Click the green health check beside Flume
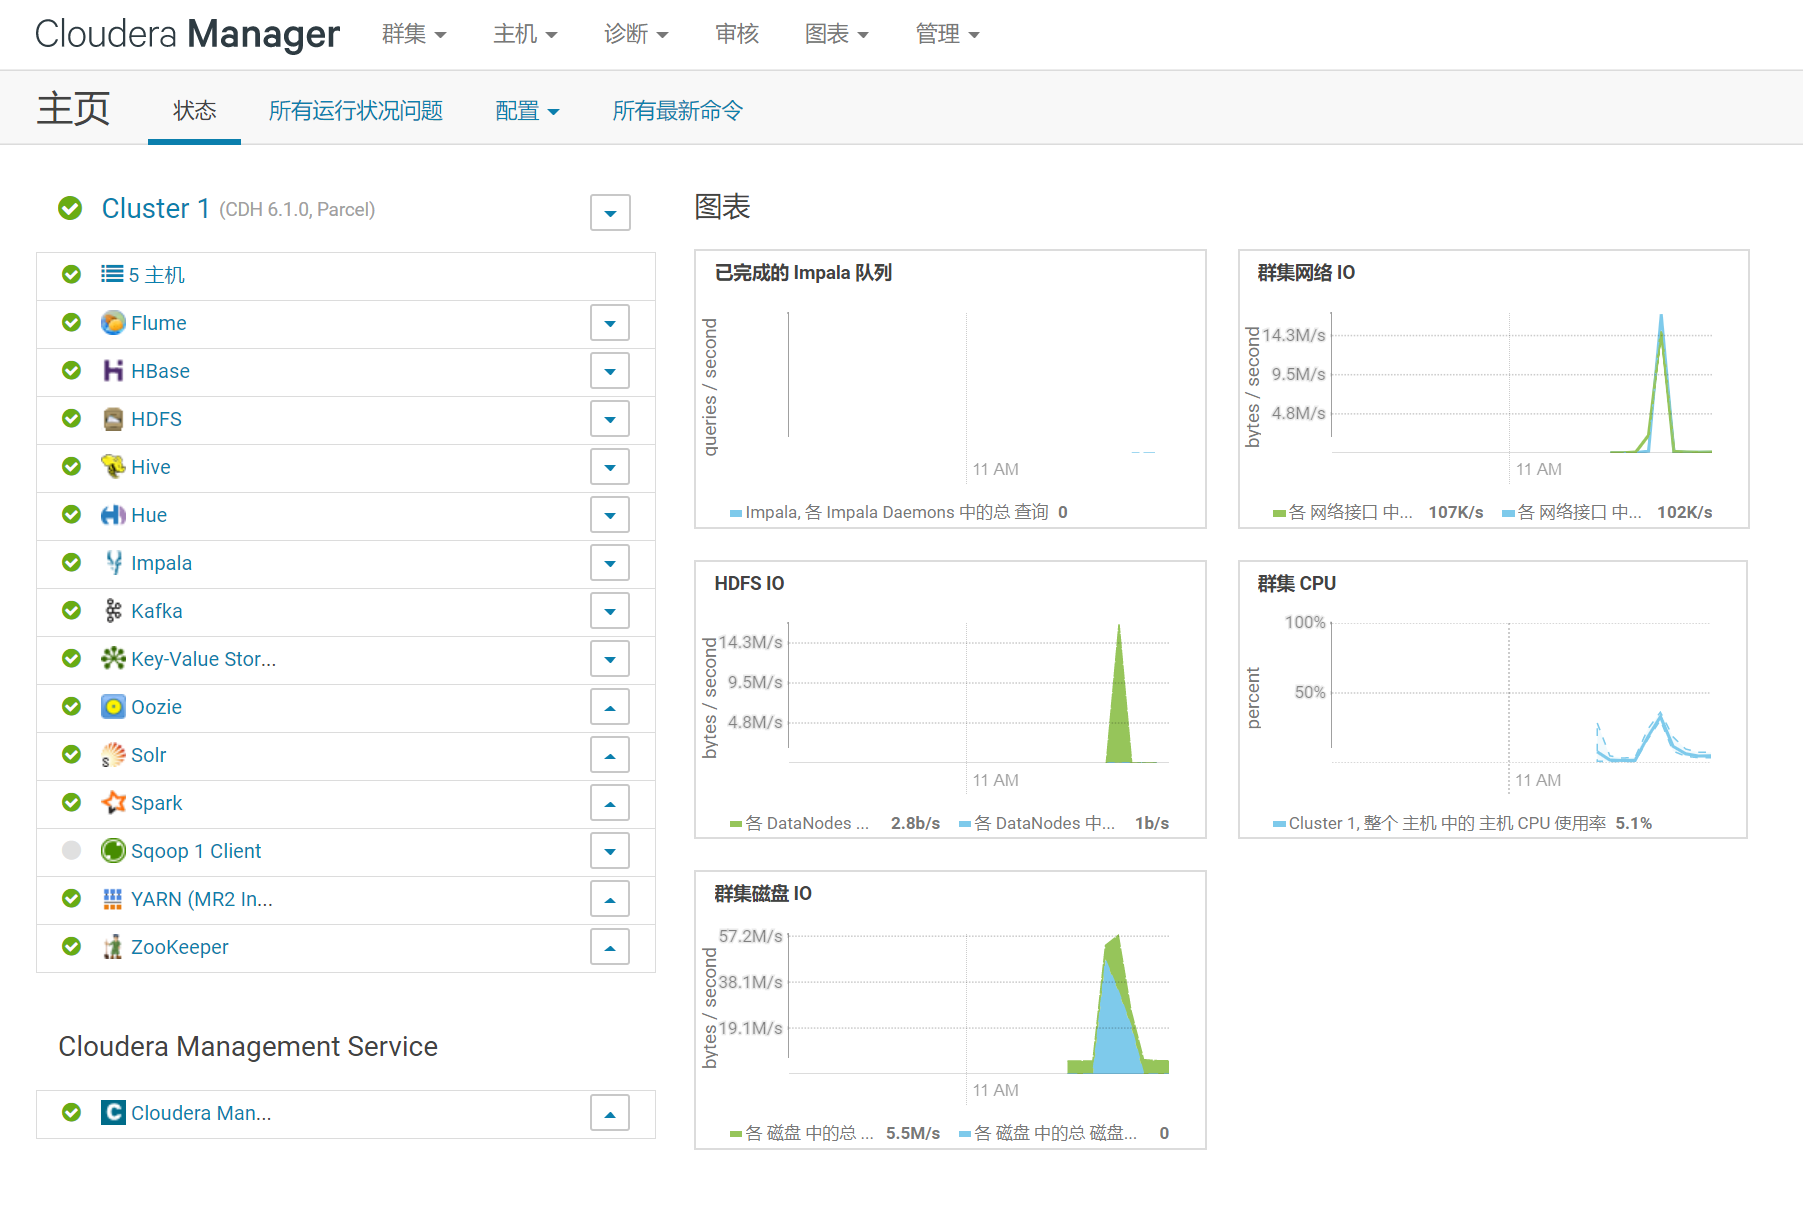The image size is (1803, 1210). click(x=71, y=323)
